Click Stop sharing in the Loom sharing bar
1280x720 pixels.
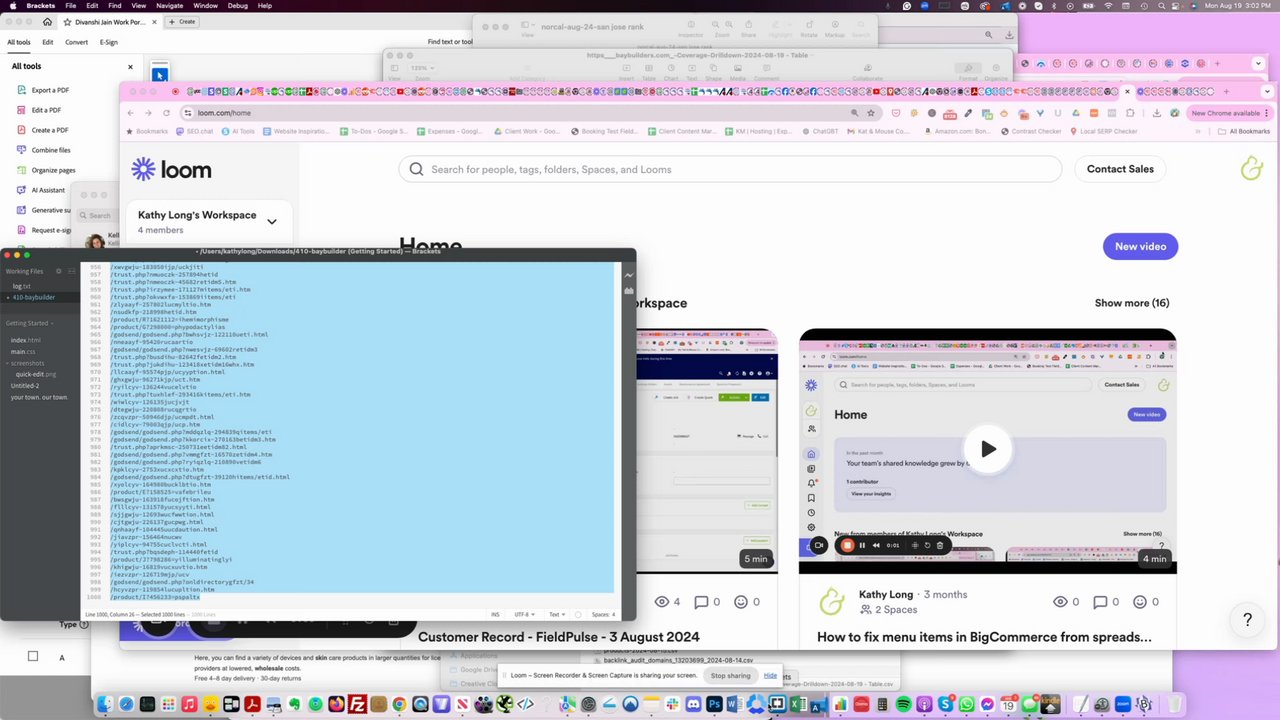coord(730,675)
